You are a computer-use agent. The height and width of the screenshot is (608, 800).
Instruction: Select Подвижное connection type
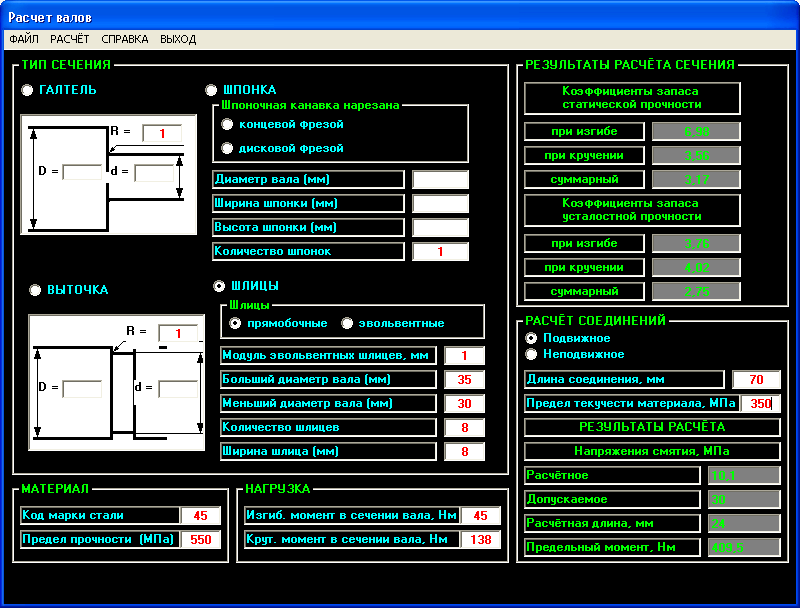[532, 338]
